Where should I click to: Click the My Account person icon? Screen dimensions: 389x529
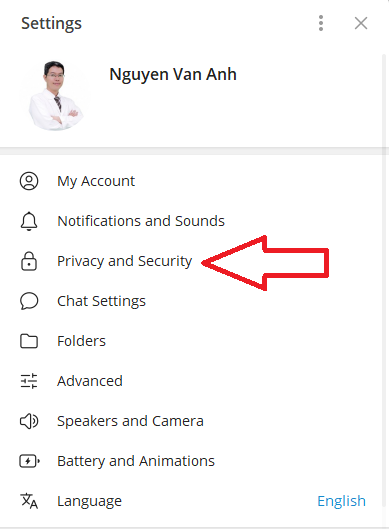pos(29,181)
